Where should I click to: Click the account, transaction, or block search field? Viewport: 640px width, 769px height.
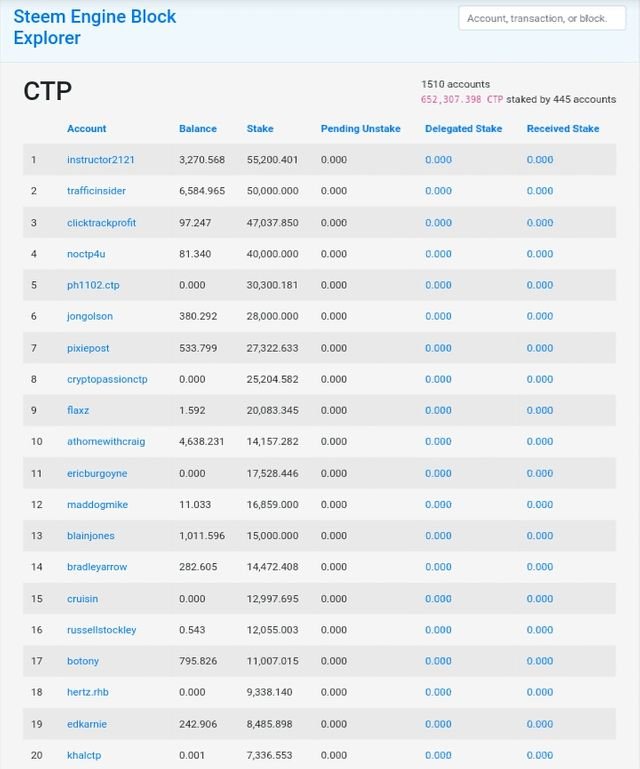point(541,18)
